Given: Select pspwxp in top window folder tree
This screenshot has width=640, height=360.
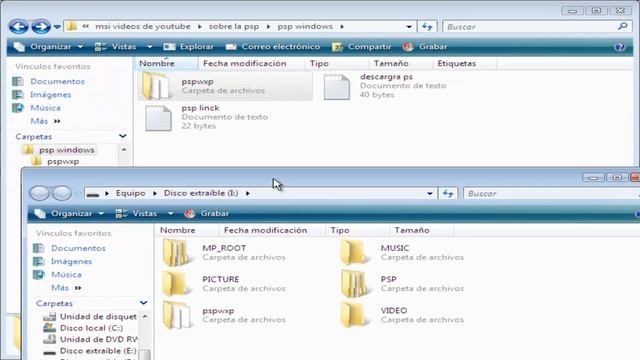Looking at the screenshot, I should pos(63,162).
